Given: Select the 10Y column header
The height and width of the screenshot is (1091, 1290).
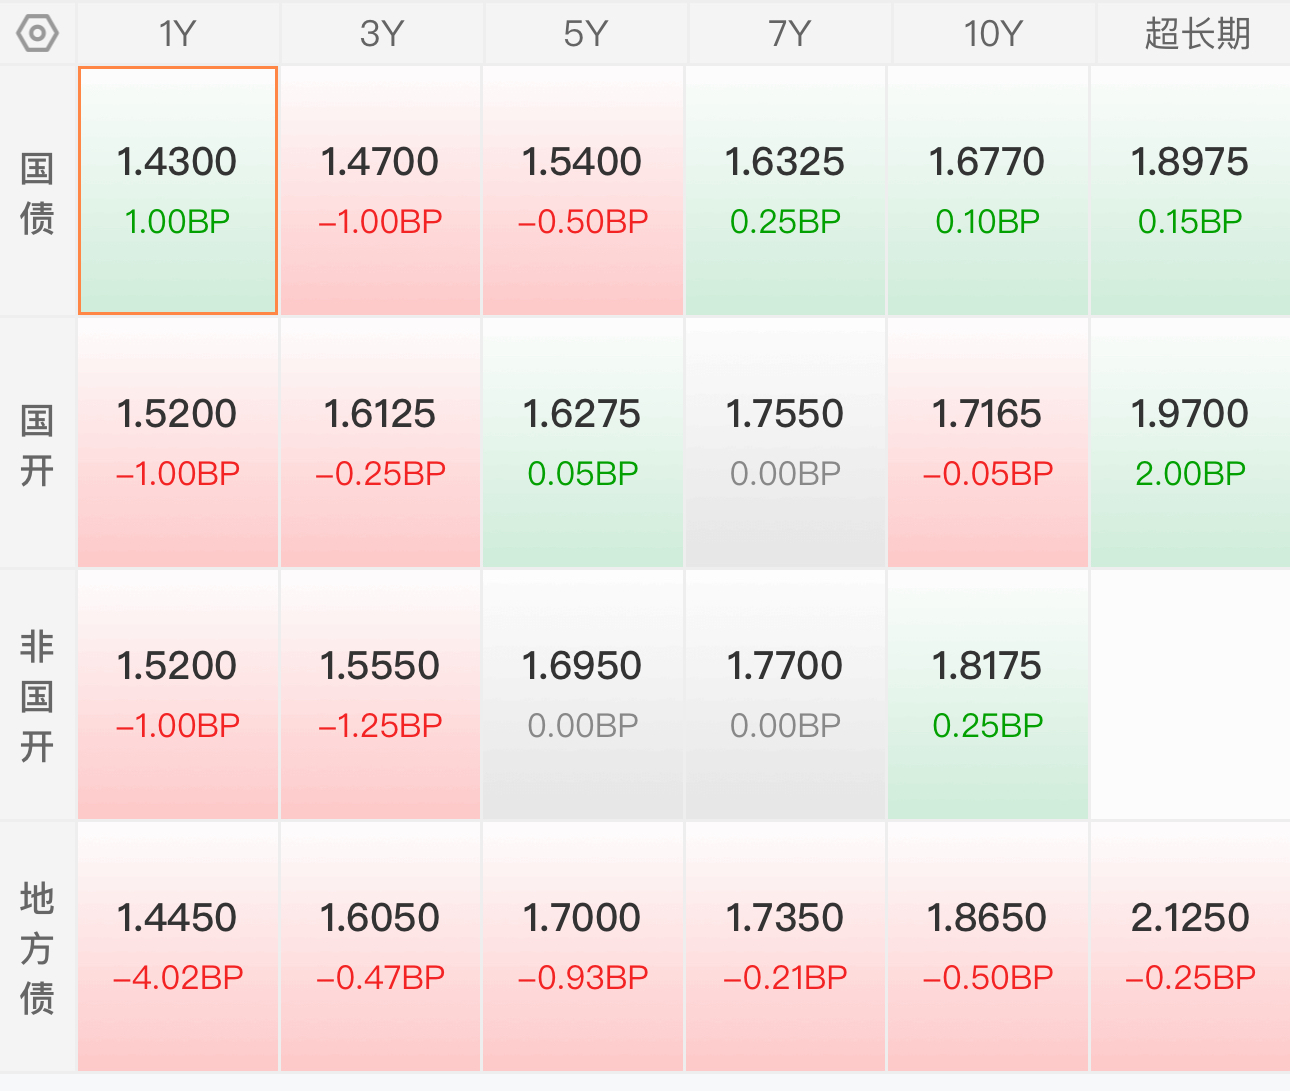Looking at the screenshot, I should click(x=993, y=33).
